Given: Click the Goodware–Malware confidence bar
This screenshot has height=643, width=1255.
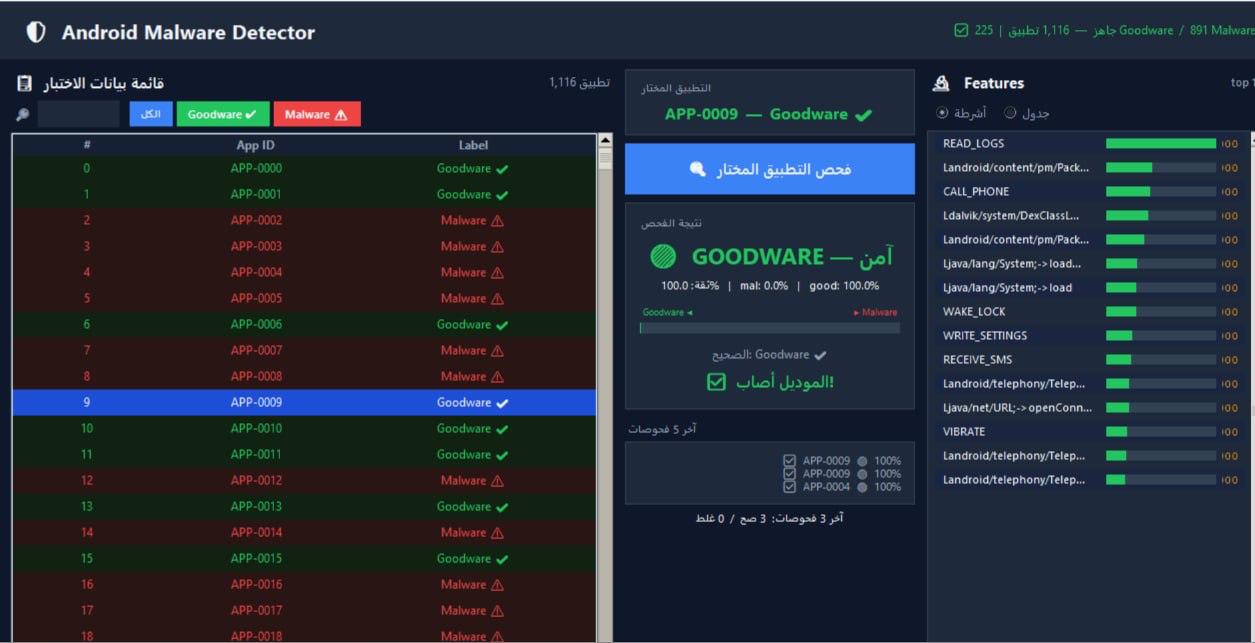Looking at the screenshot, I should pyautogui.click(x=770, y=327).
